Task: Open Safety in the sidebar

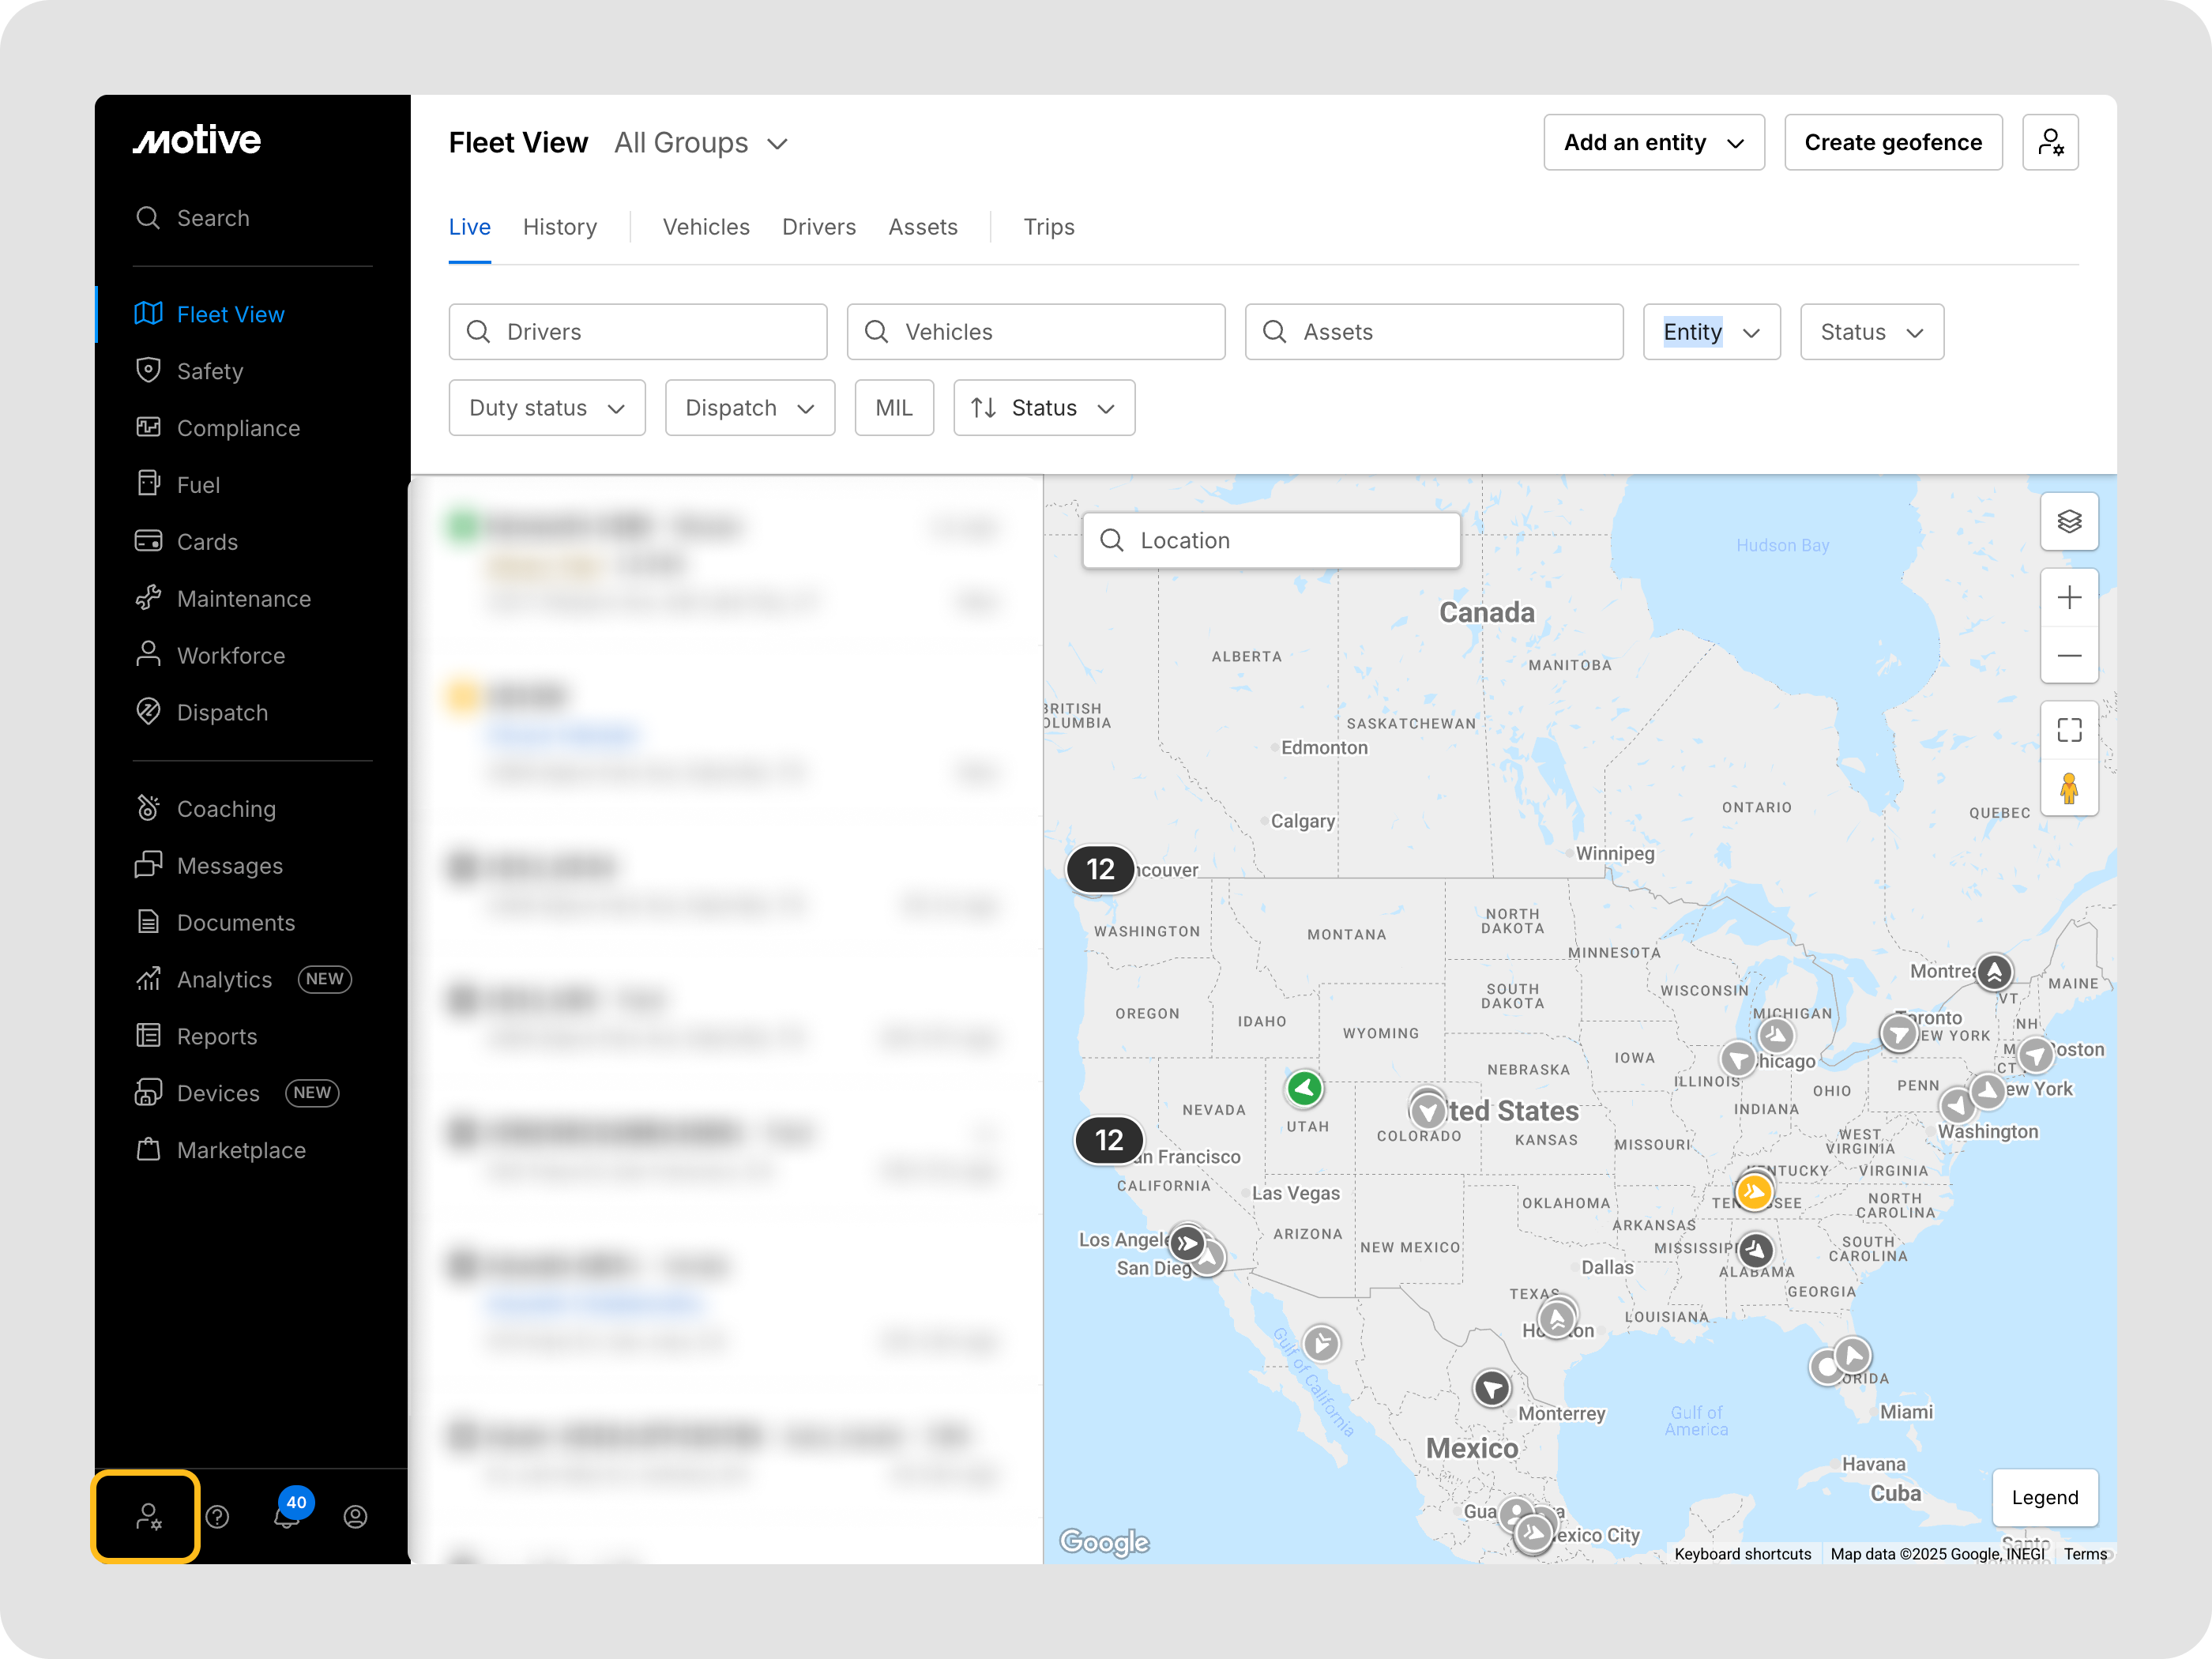Action: (209, 371)
